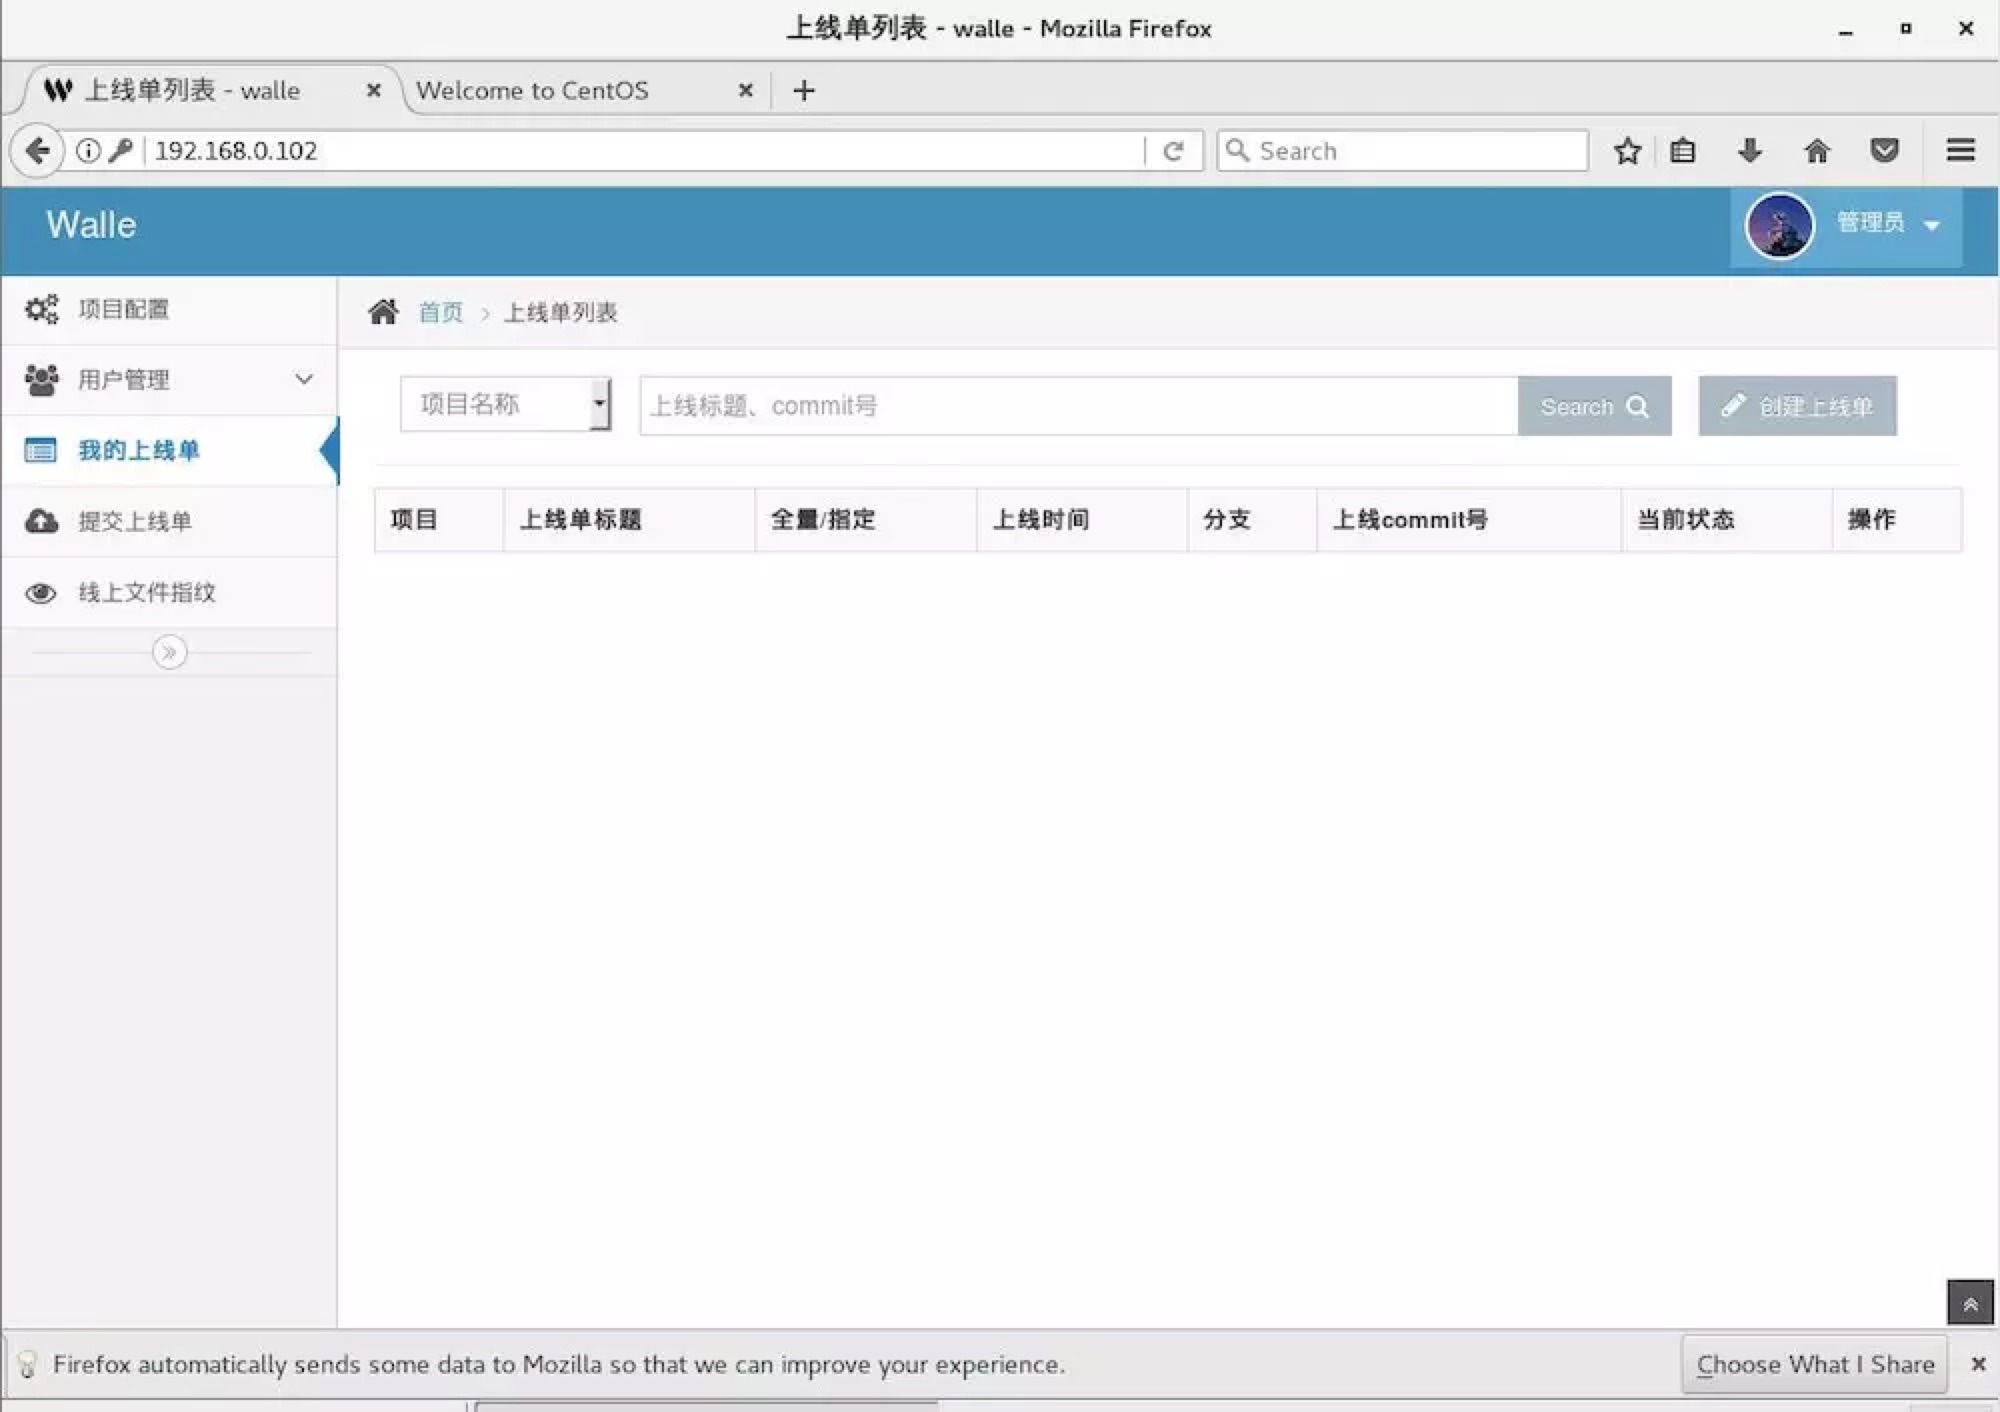Viewport: 2000px width, 1412px height.
Task: Switch to Welcome to CentOS tab
Action: (533, 90)
